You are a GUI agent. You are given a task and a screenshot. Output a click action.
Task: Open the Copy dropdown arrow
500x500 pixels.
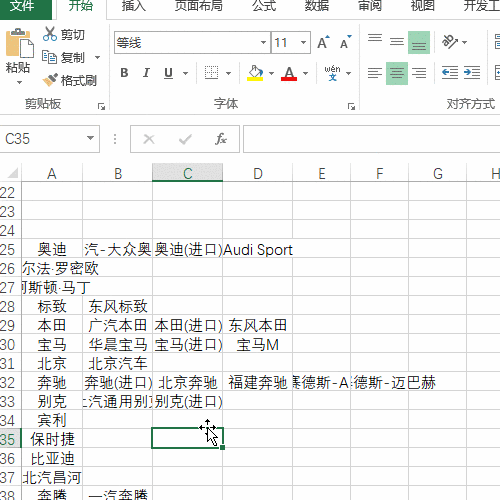(97, 58)
